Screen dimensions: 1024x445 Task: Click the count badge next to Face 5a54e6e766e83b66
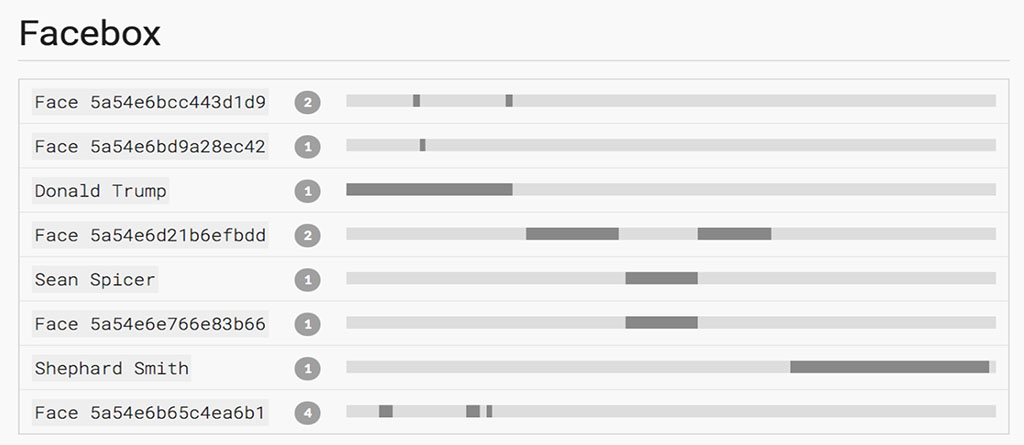click(308, 325)
